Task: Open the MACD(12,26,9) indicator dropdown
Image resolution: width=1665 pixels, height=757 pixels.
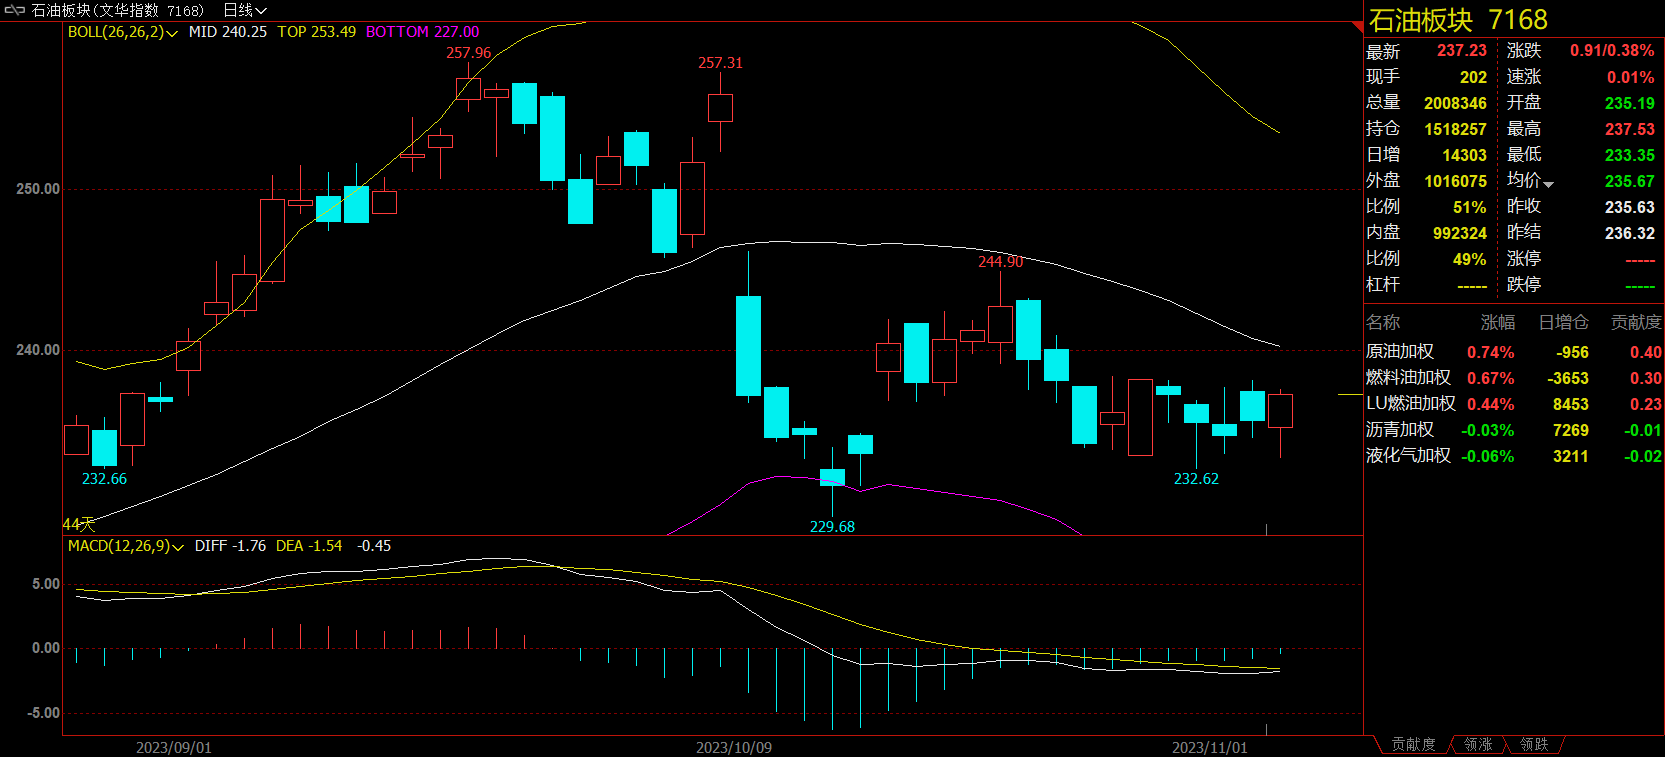Action: click(x=126, y=546)
